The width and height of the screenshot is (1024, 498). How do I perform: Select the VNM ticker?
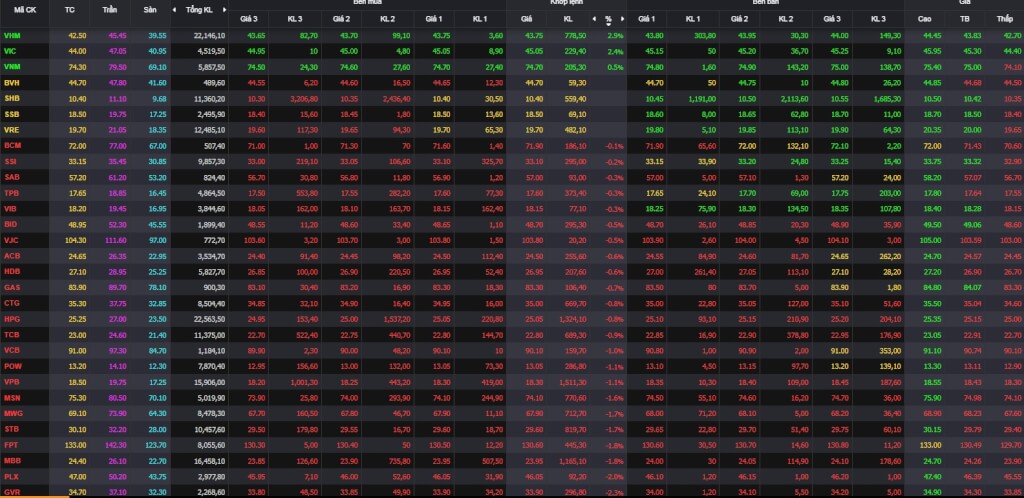pos(12,67)
